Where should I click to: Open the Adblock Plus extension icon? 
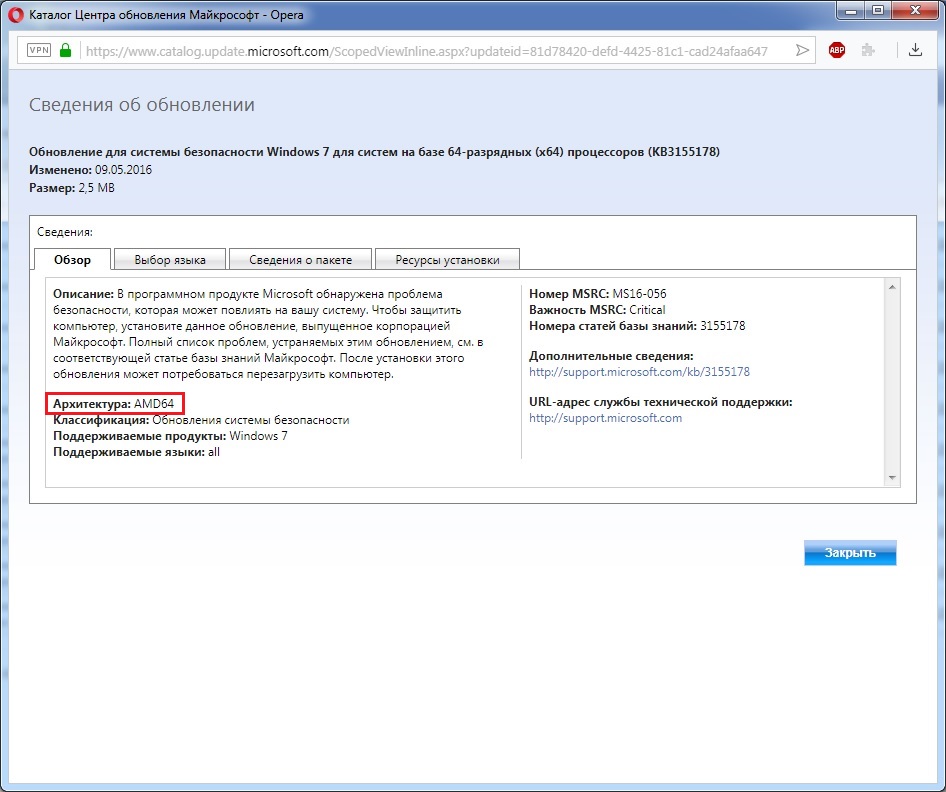click(837, 50)
